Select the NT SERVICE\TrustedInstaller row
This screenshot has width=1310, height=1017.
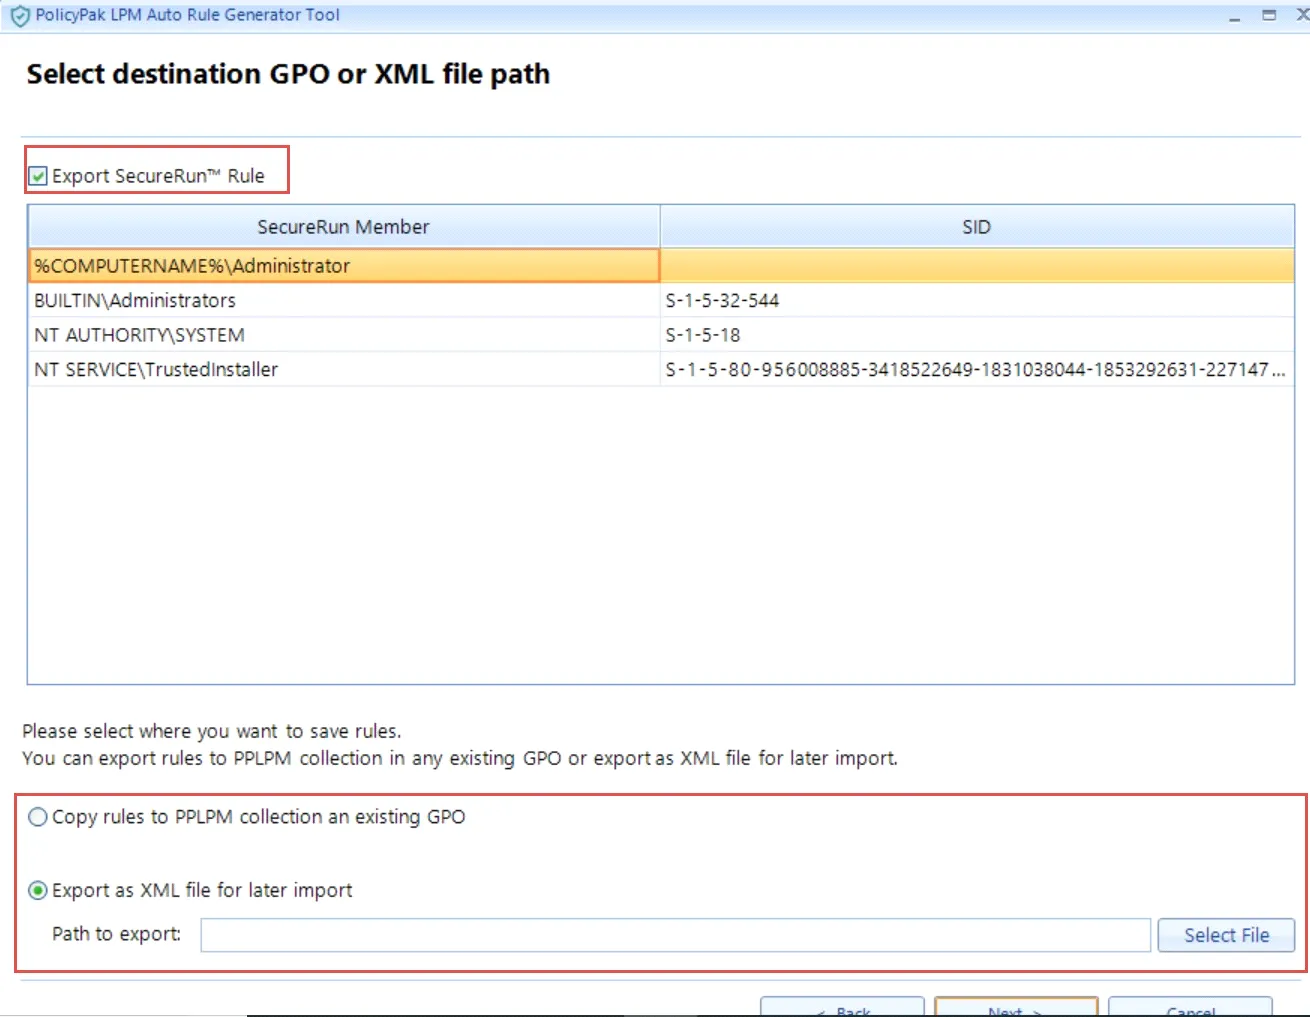pyautogui.click(x=344, y=369)
